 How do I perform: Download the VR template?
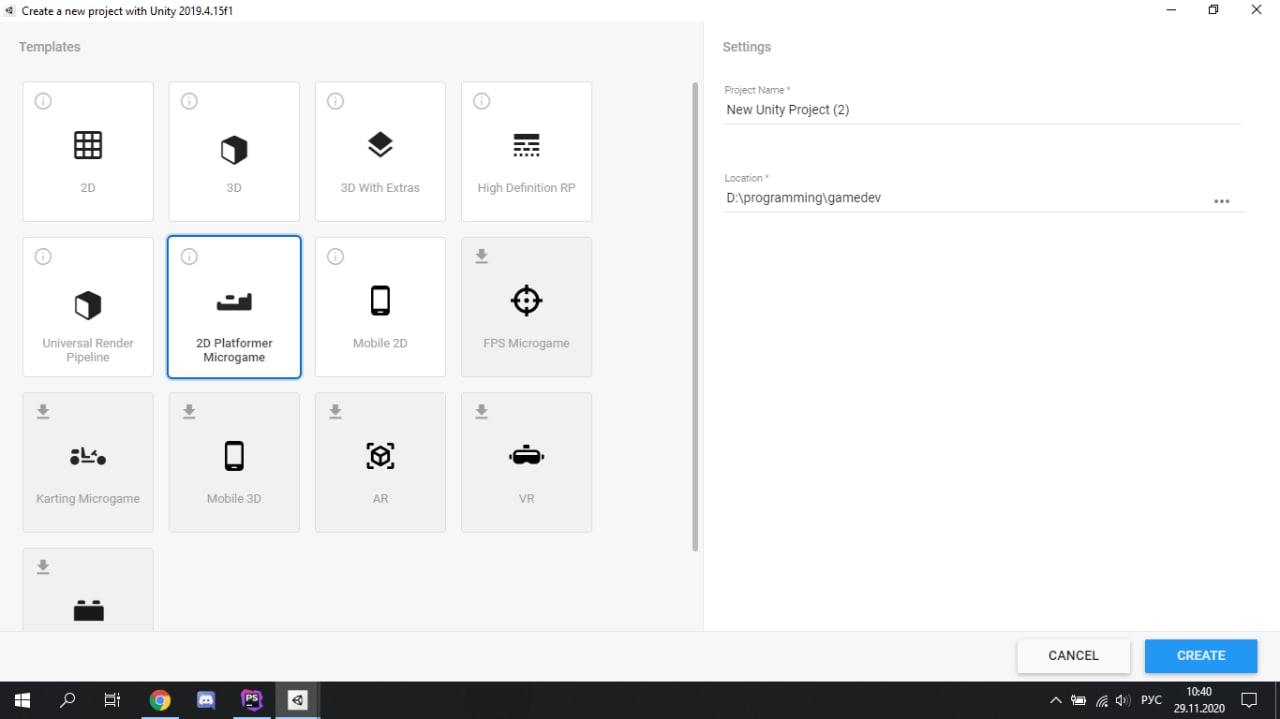tap(481, 412)
